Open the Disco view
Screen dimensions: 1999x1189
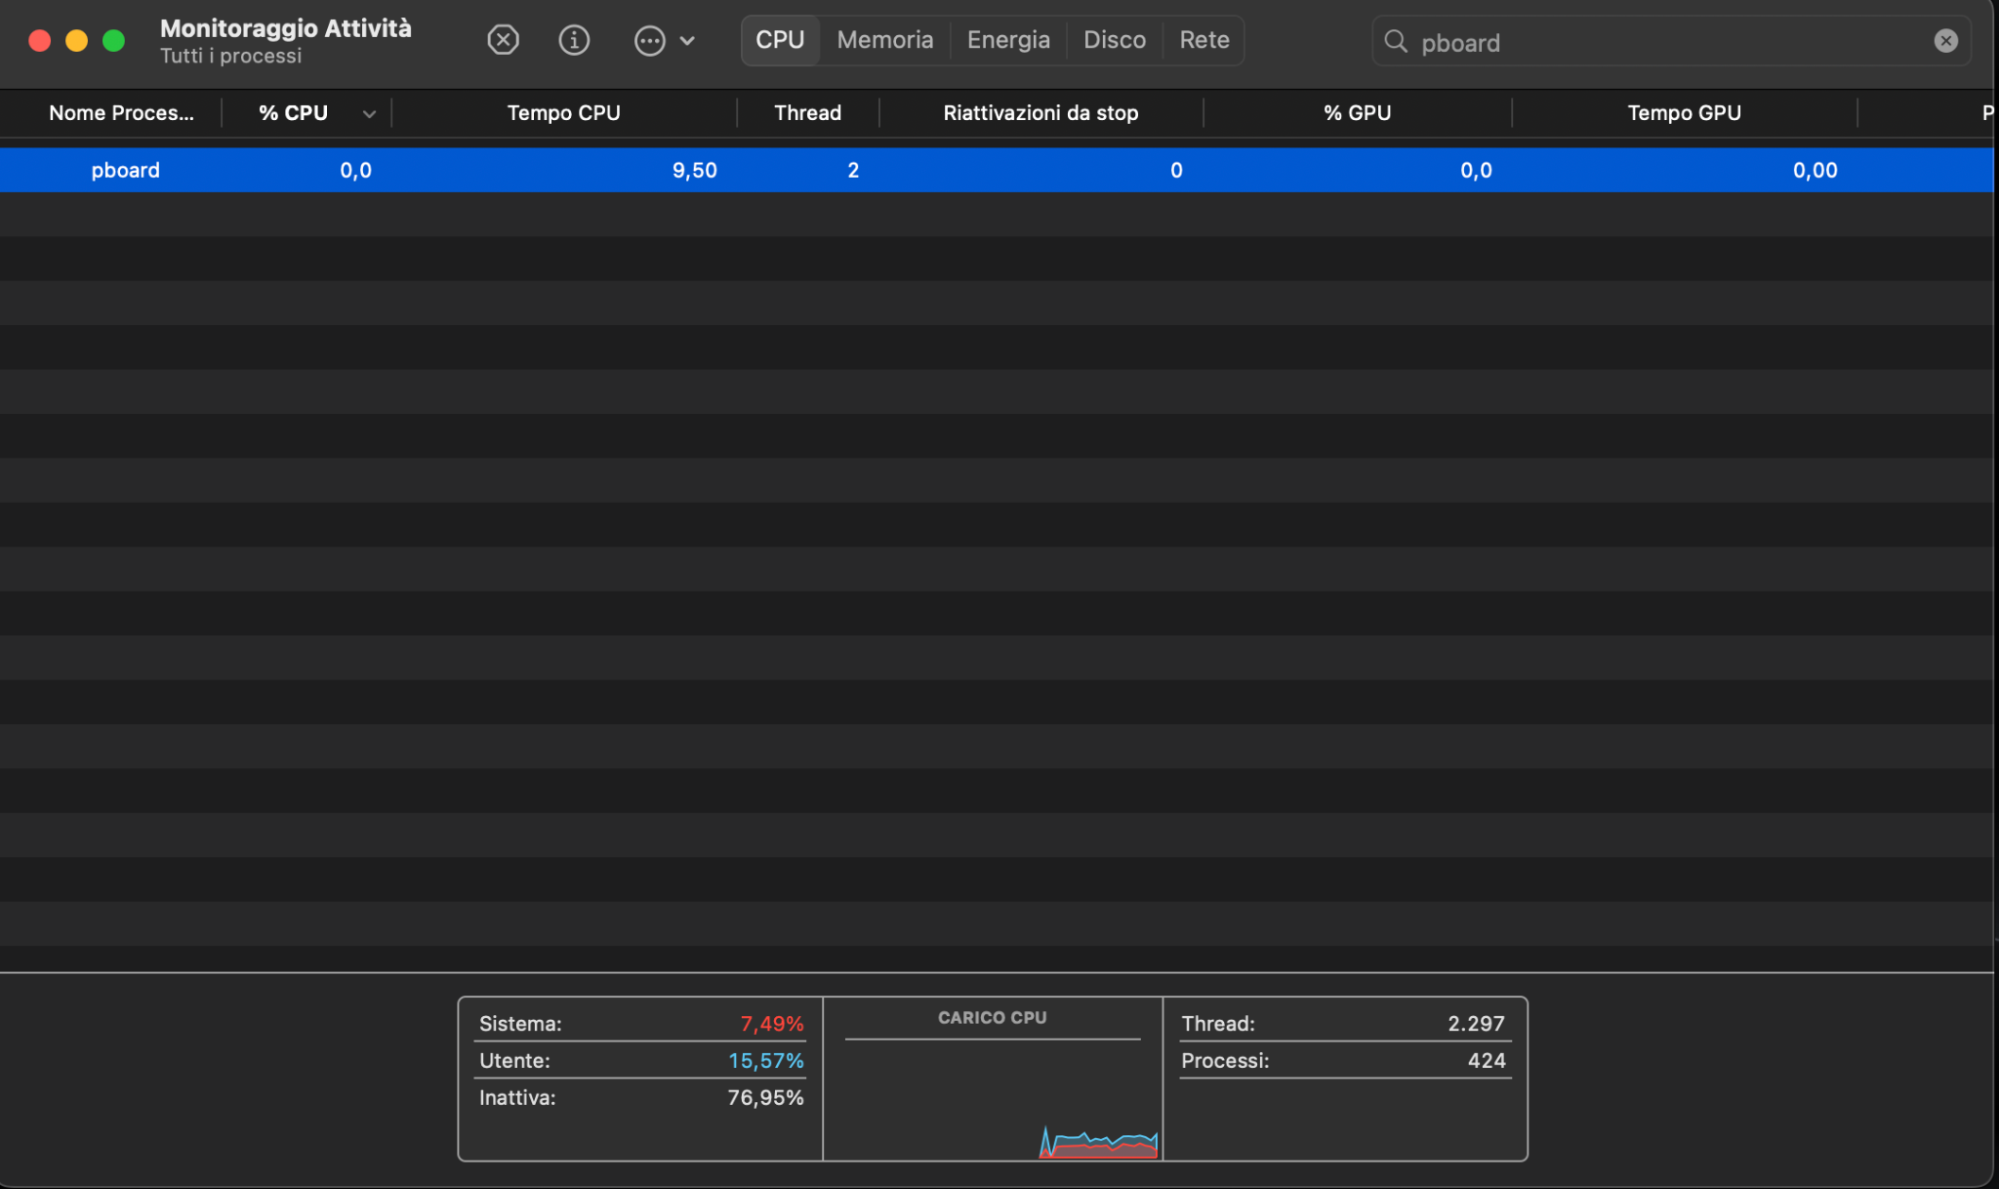click(1114, 40)
